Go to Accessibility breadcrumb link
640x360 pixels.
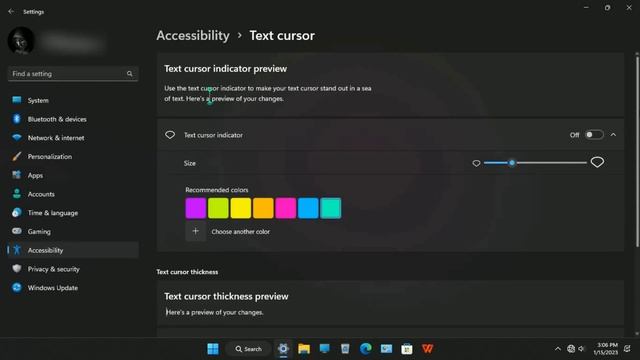pyautogui.click(x=193, y=36)
